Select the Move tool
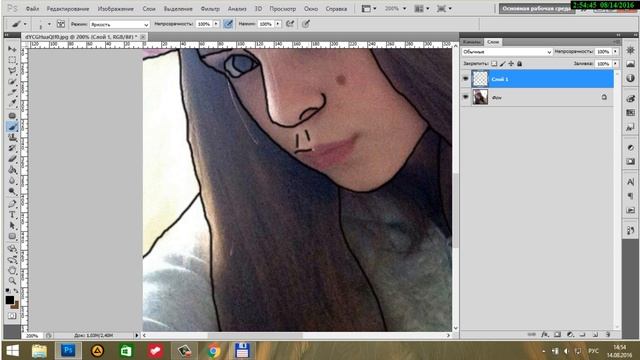Screen dimensions: 640x360 (12, 49)
